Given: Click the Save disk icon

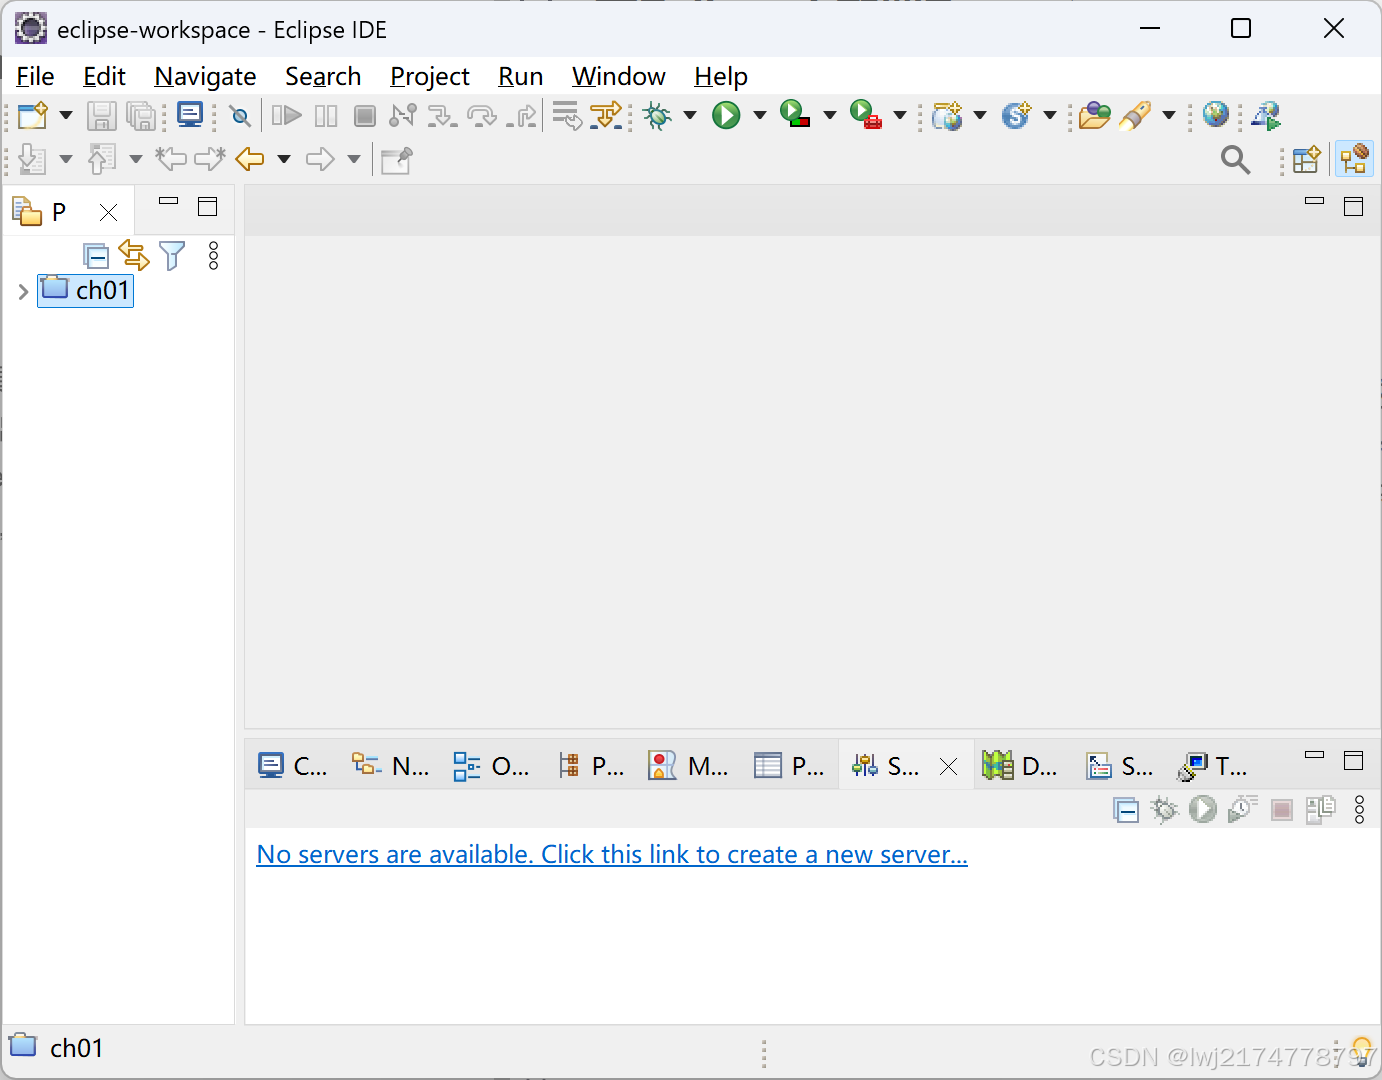Looking at the screenshot, I should [x=101, y=116].
